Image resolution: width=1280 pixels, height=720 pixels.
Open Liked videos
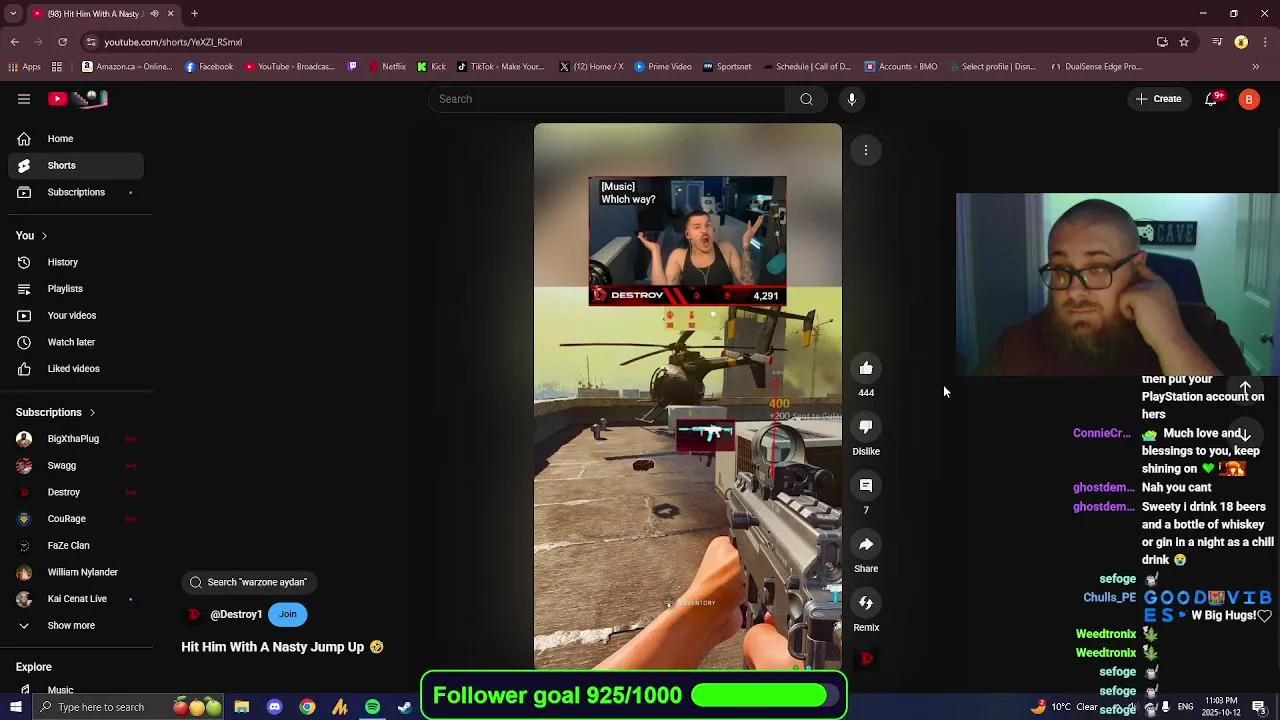coord(76,369)
